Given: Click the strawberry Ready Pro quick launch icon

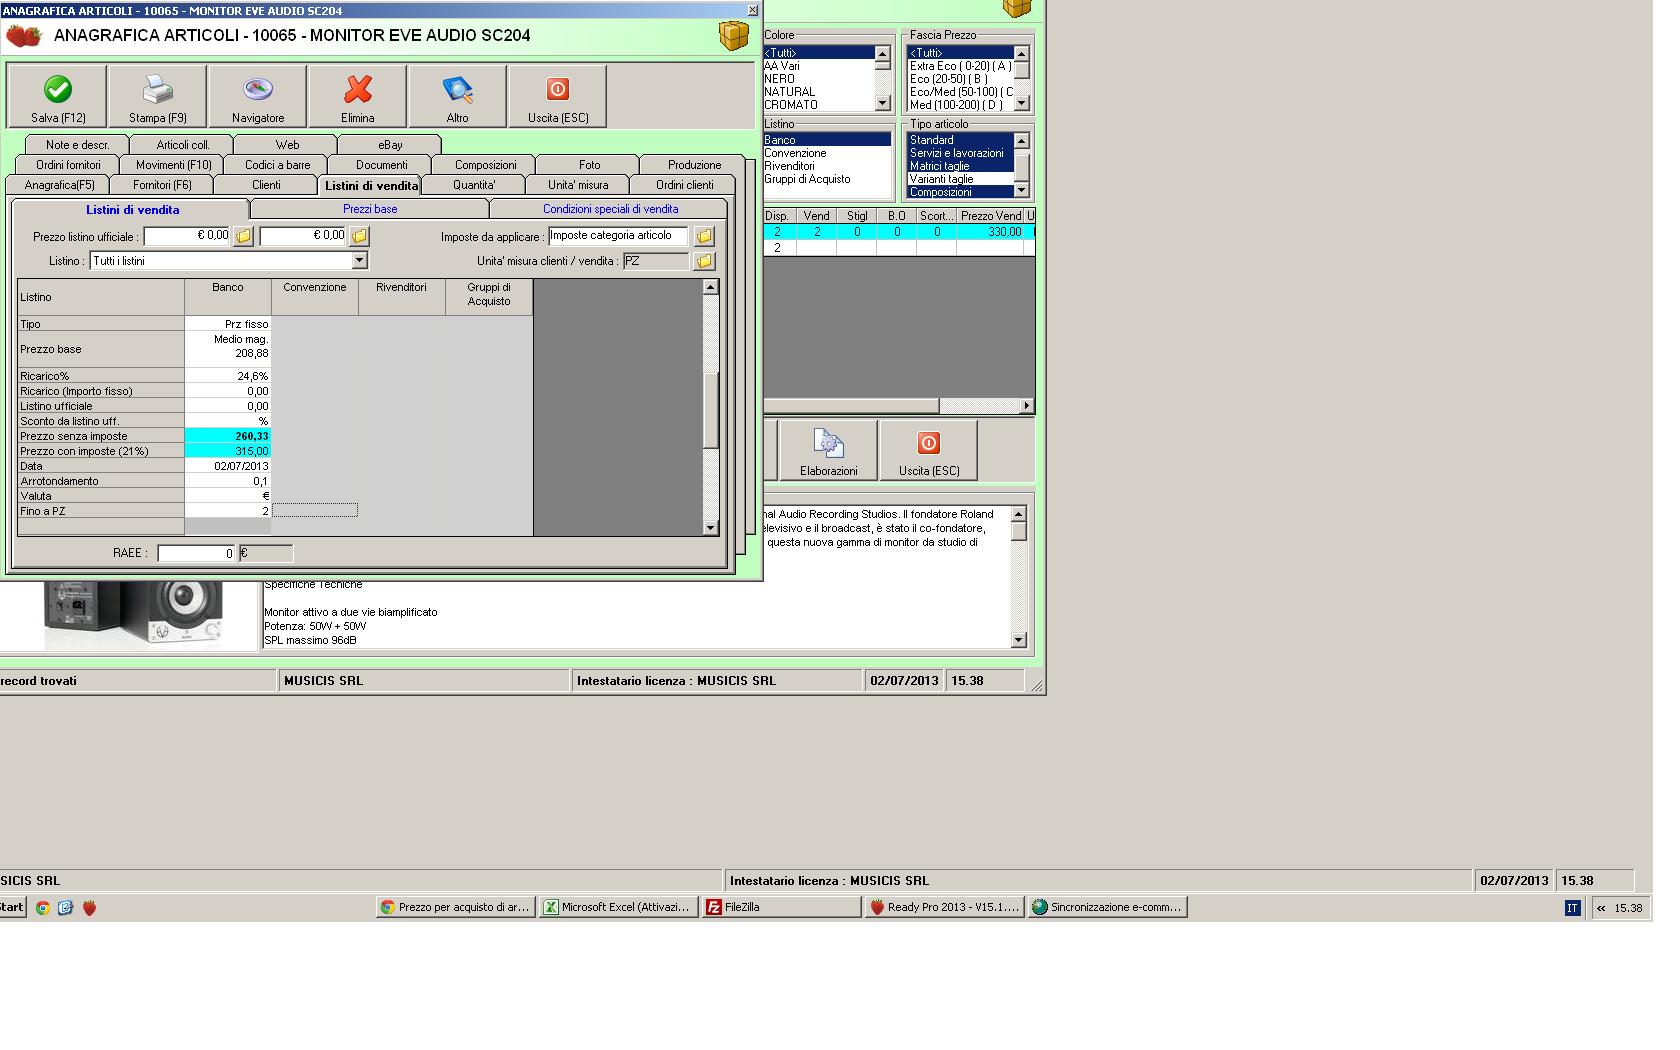Looking at the screenshot, I should (x=89, y=908).
